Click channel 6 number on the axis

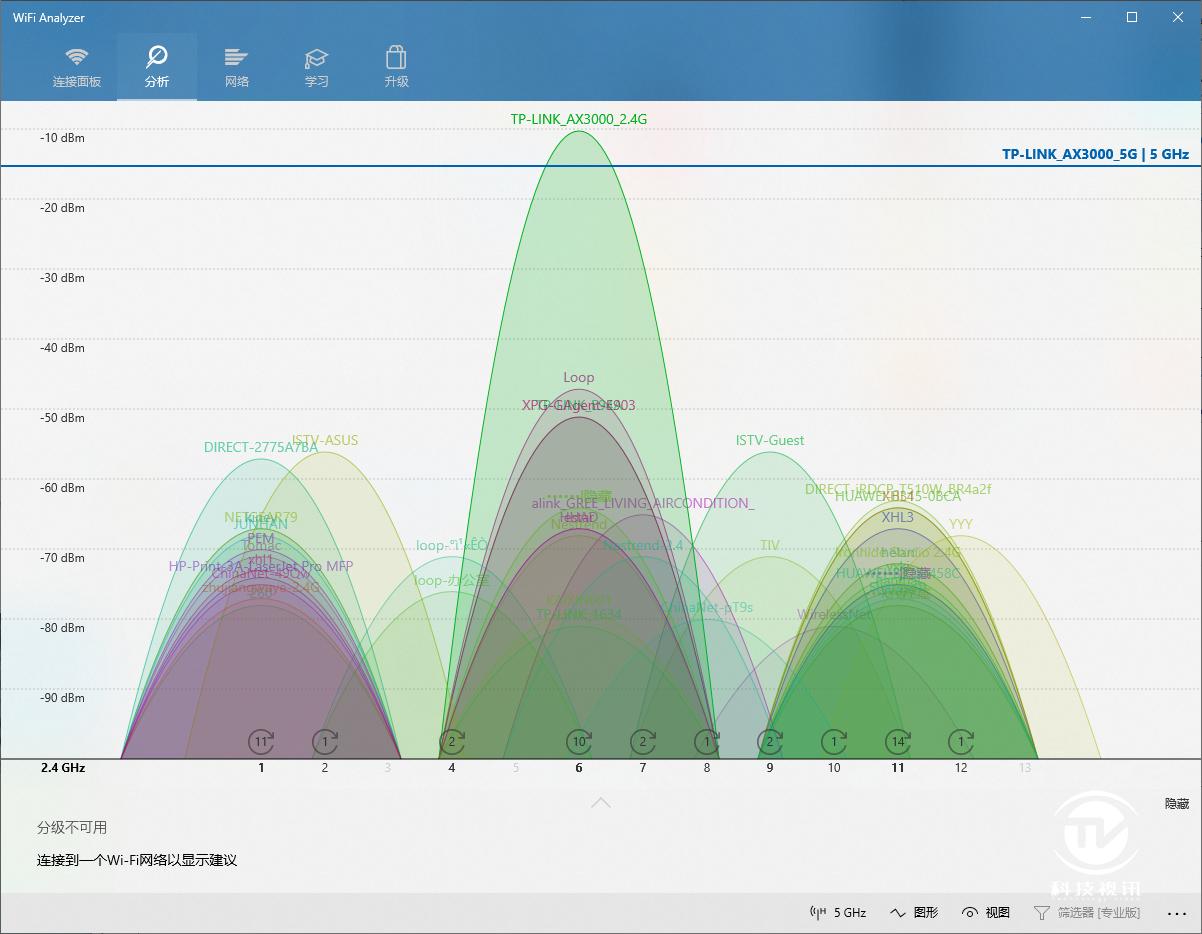579,768
